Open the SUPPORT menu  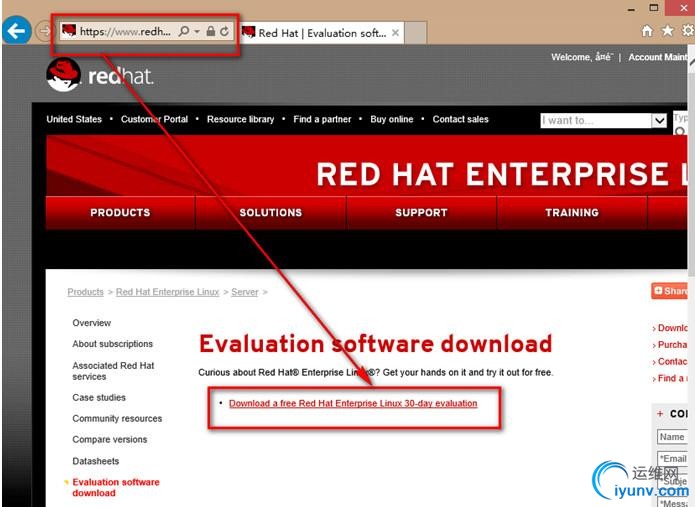point(421,213)
